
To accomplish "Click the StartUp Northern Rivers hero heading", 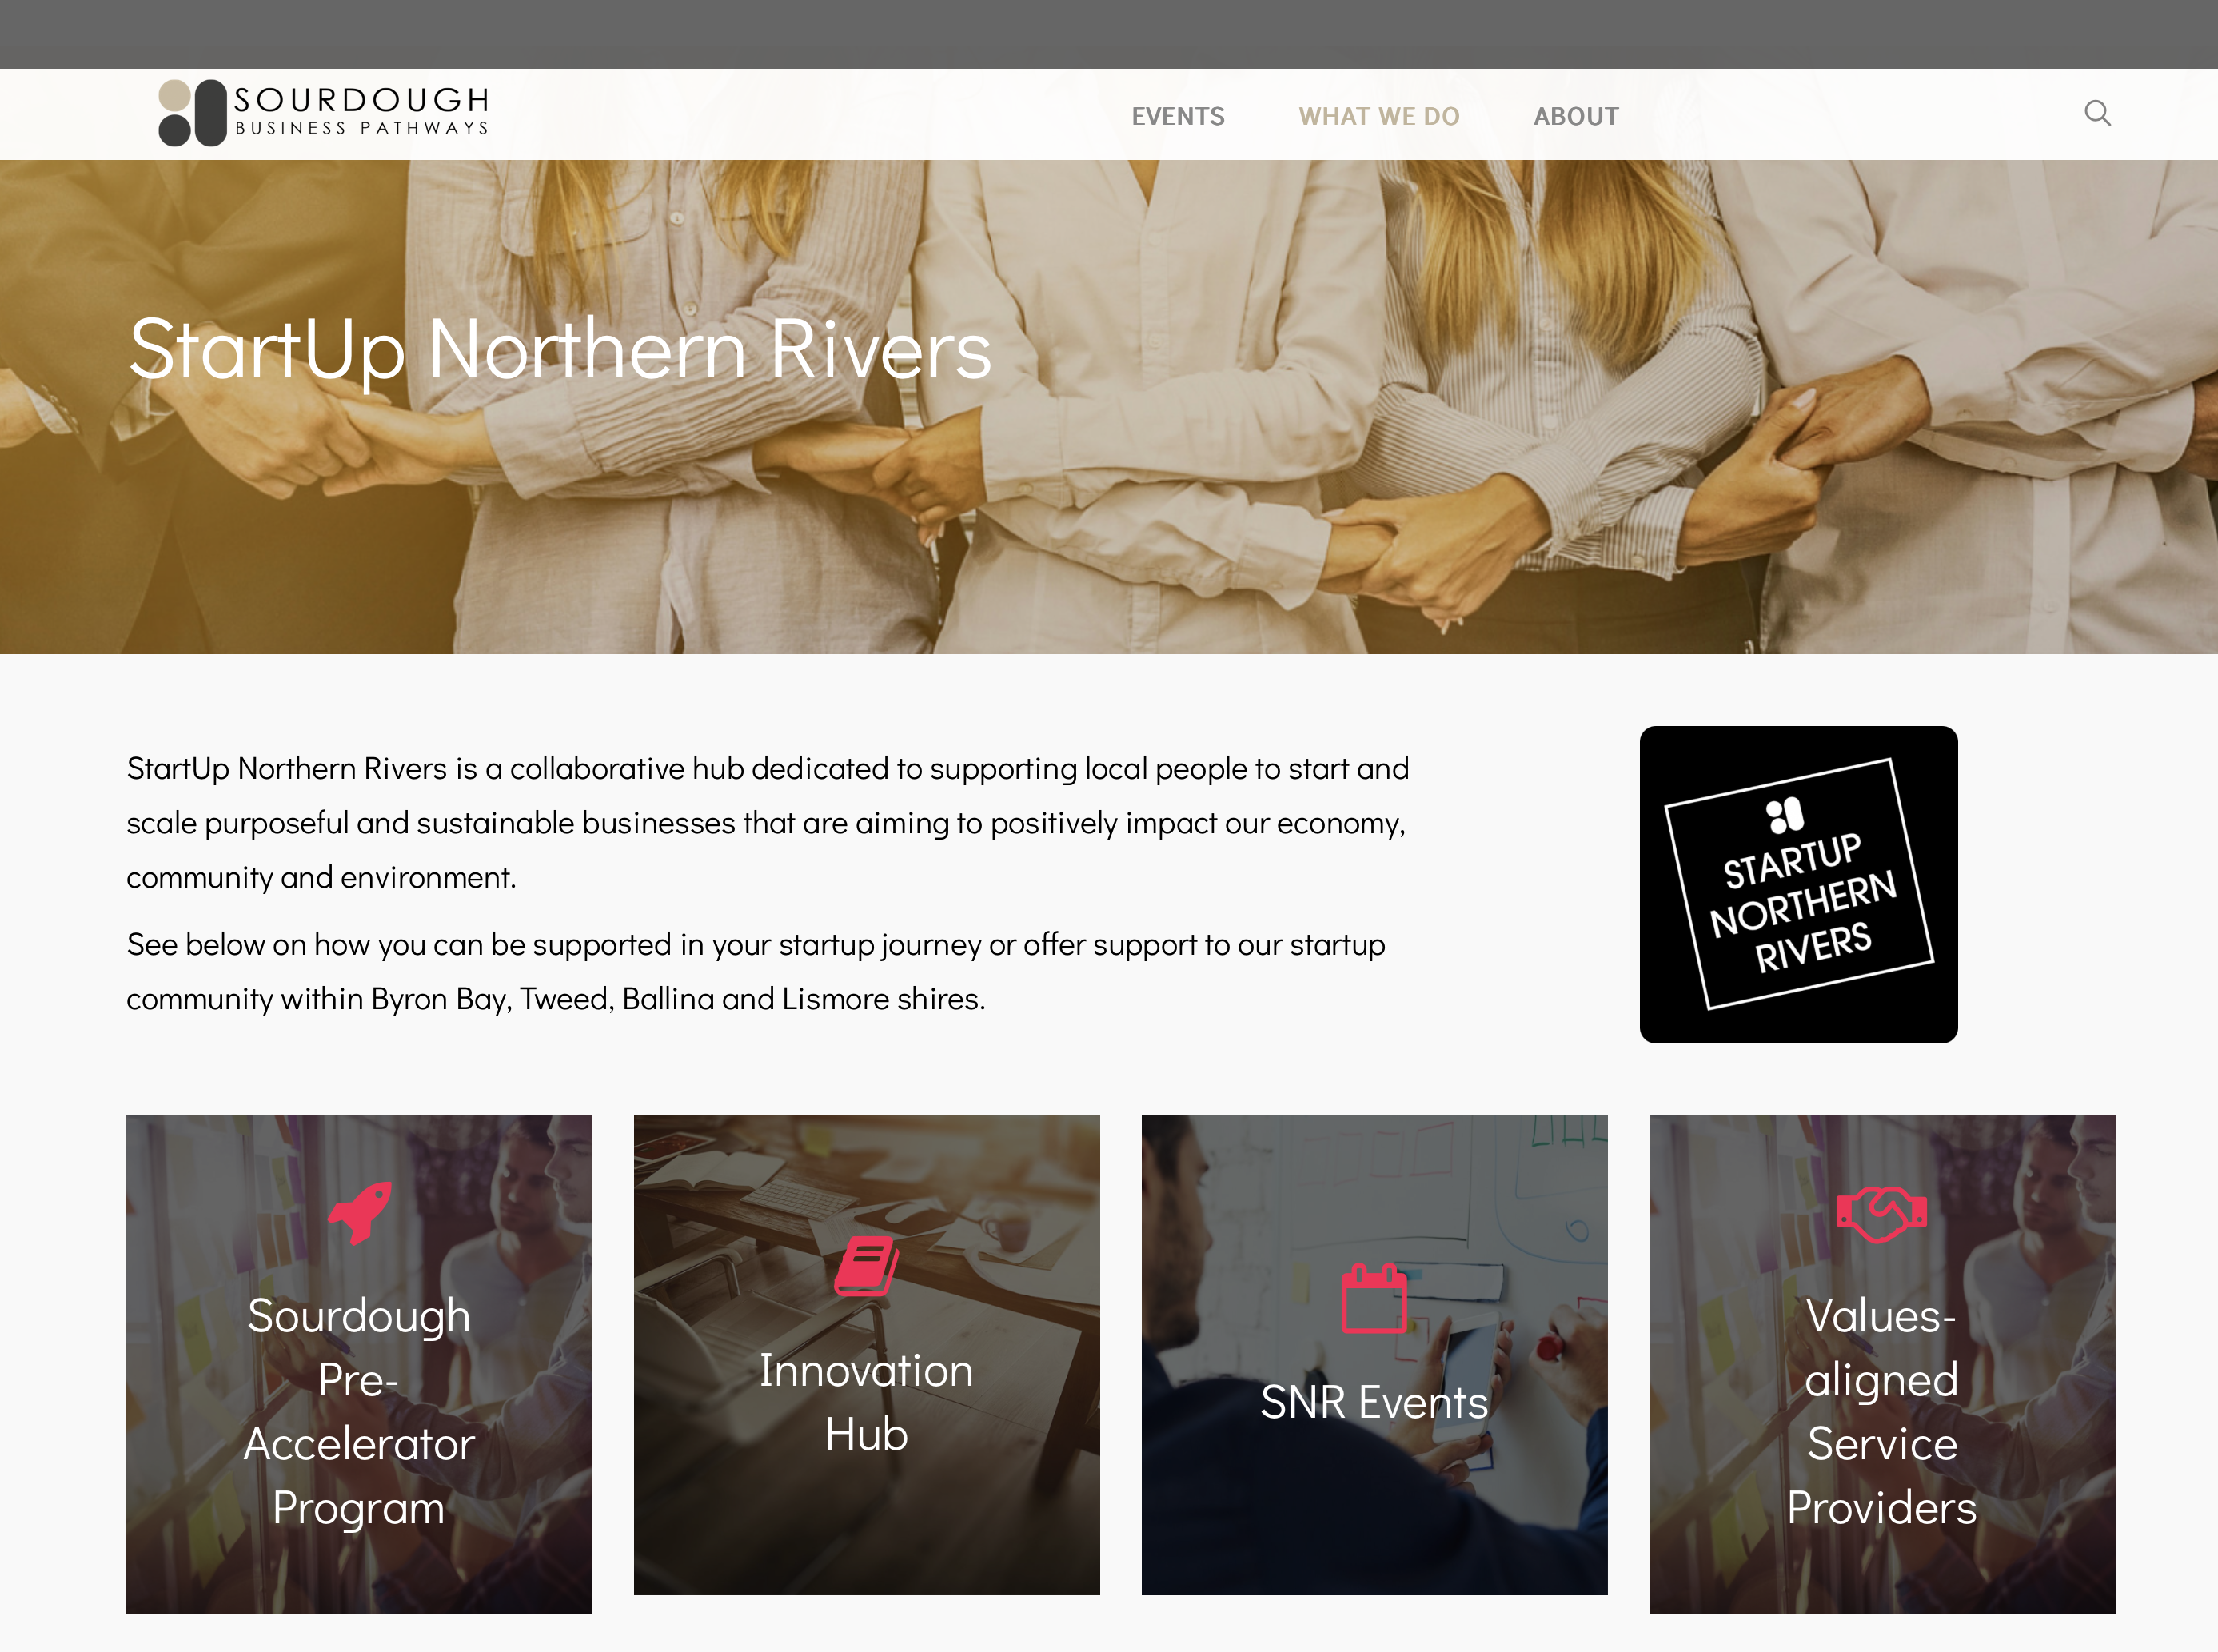I will [x=560, y=349].
